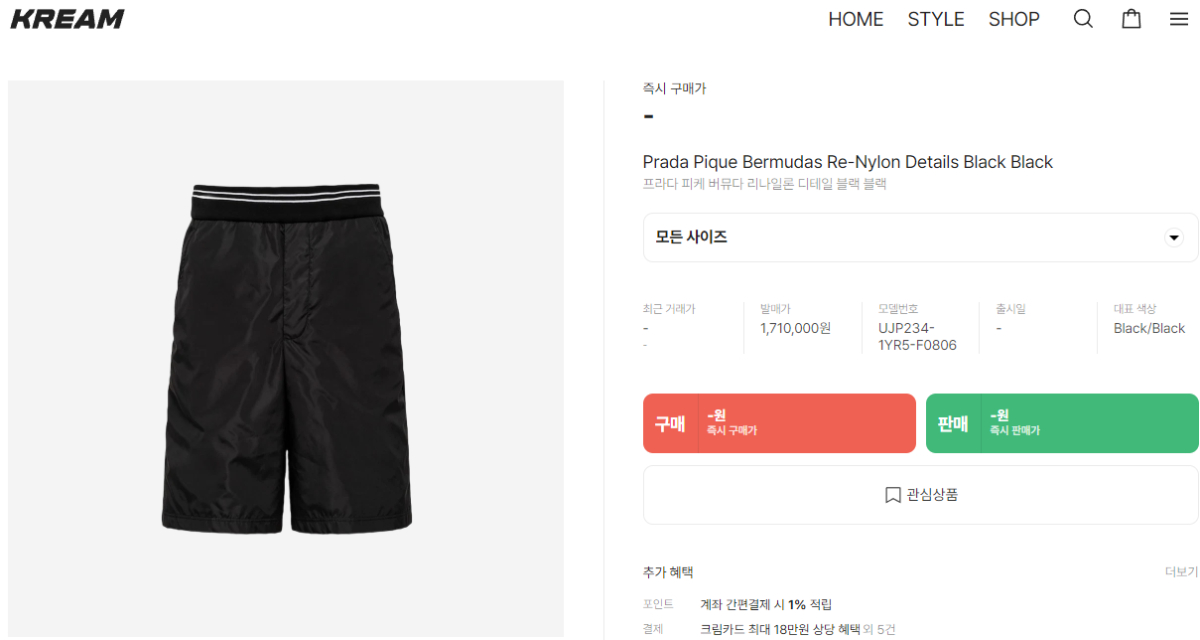Open the STYLE menu
This screenshot has width=1200, height=640.
[x=936, y=19]
